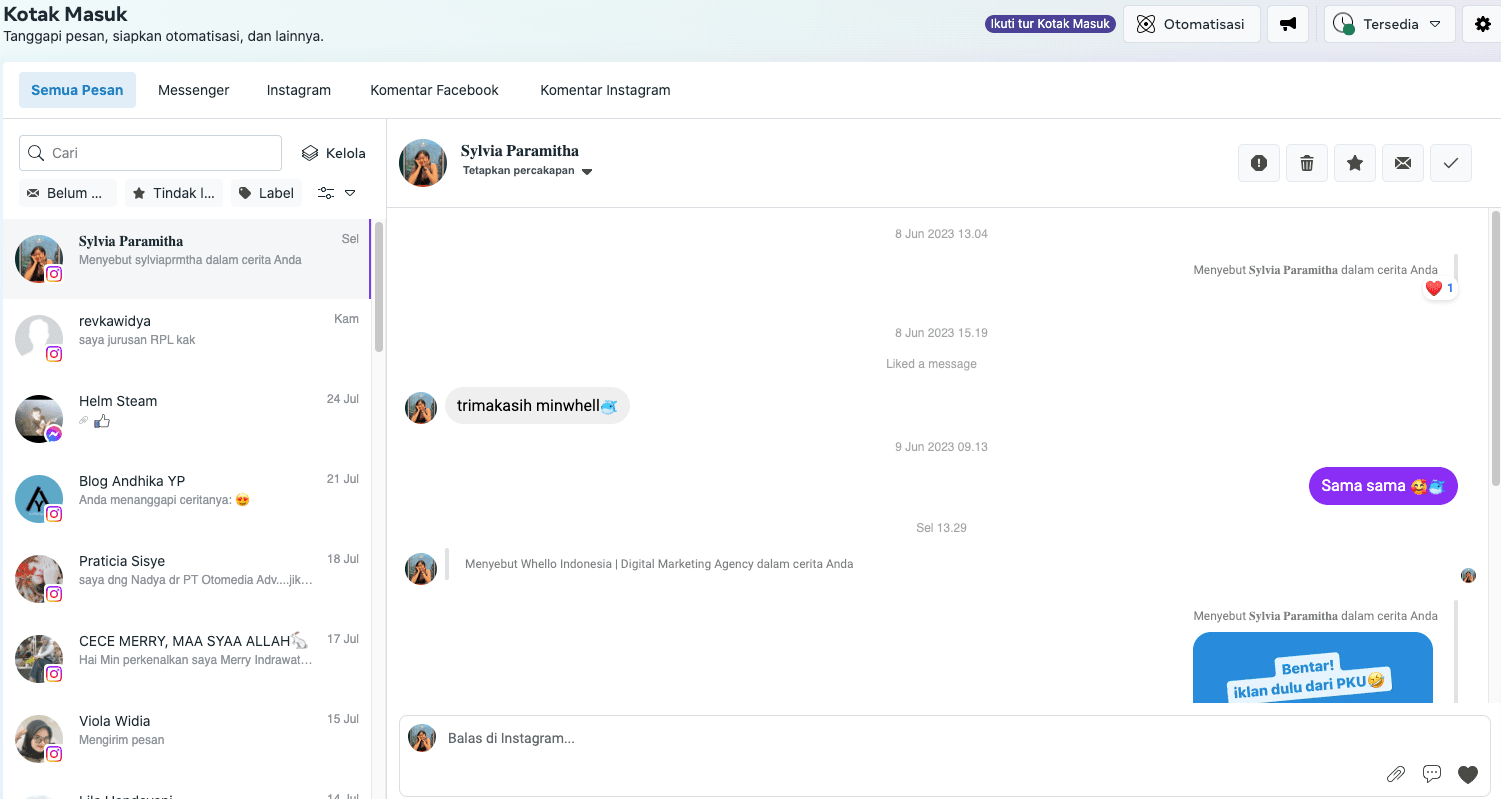Open saved replies speech bubble icon

pos(1432,773)
